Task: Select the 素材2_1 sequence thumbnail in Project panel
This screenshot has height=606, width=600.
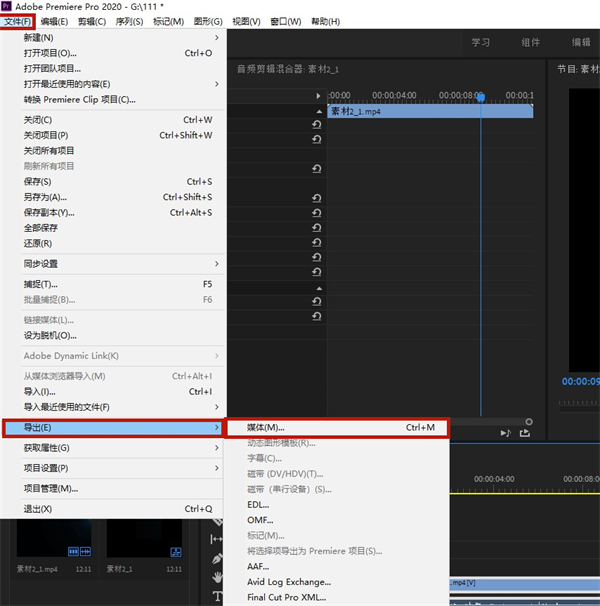Action: 144,538
